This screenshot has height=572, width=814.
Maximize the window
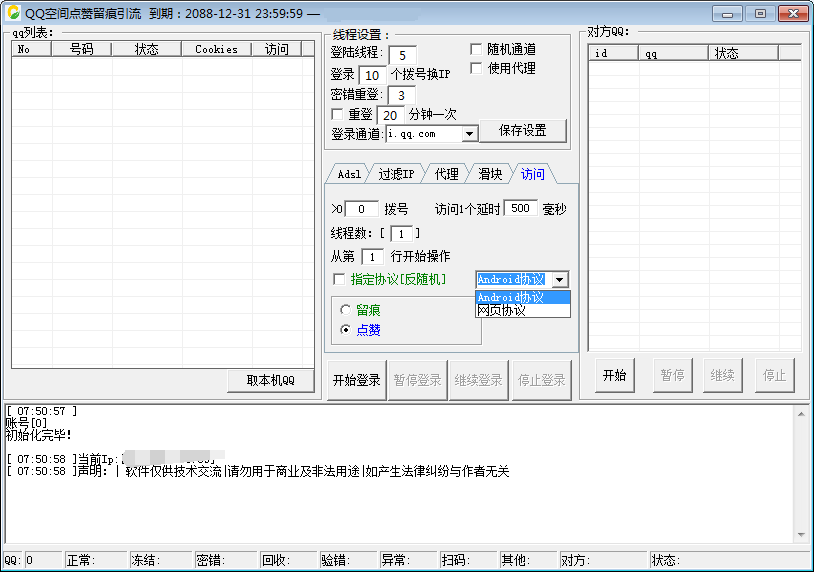[x=760, y=14]
